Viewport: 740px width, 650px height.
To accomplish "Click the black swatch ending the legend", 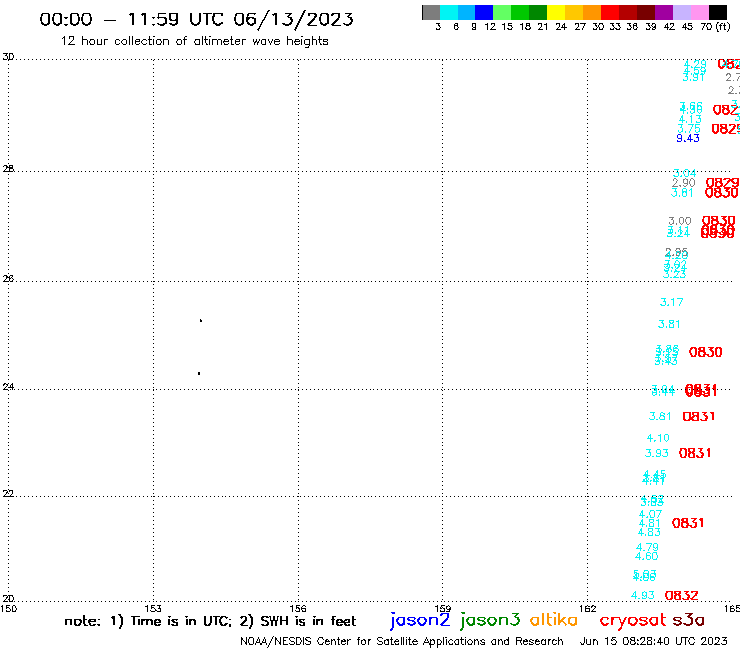I will point(718,12).
